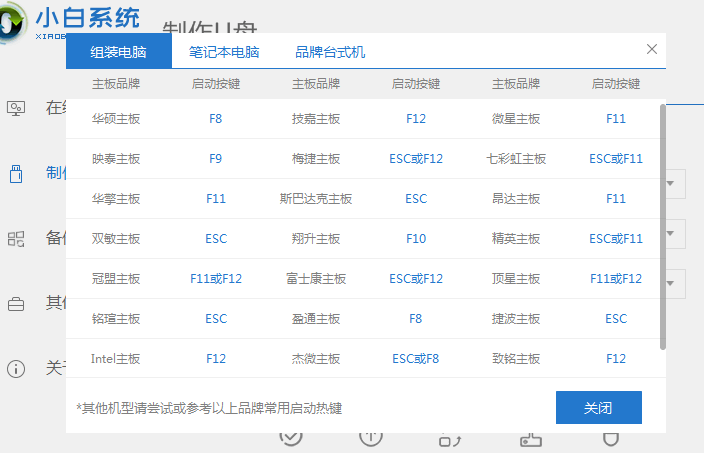
Task: Click the 富士康主板 cell
Action: tap(316, 279)
